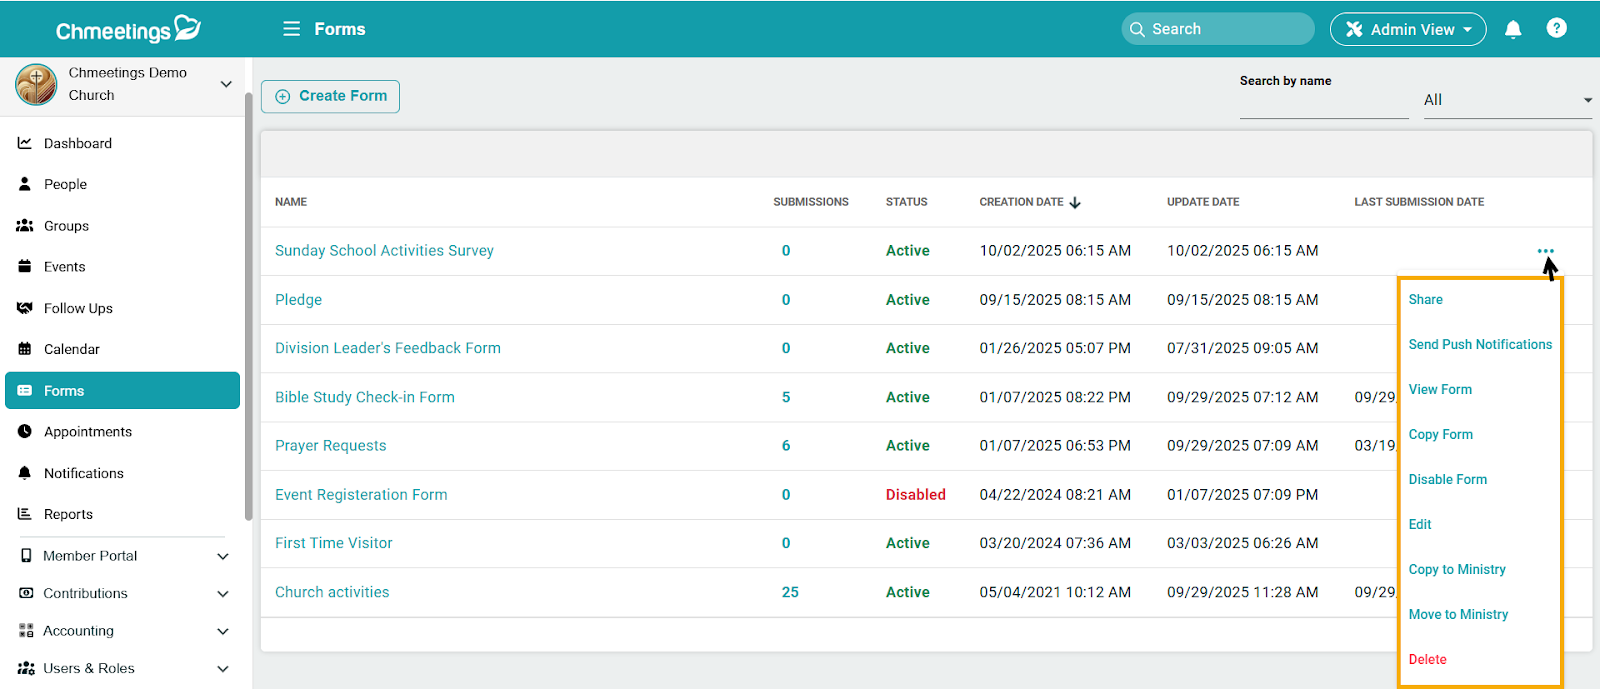This screenshot has width=1600, height=689.
Task: Click the Search by name input field
Action: pos(1323,103)
